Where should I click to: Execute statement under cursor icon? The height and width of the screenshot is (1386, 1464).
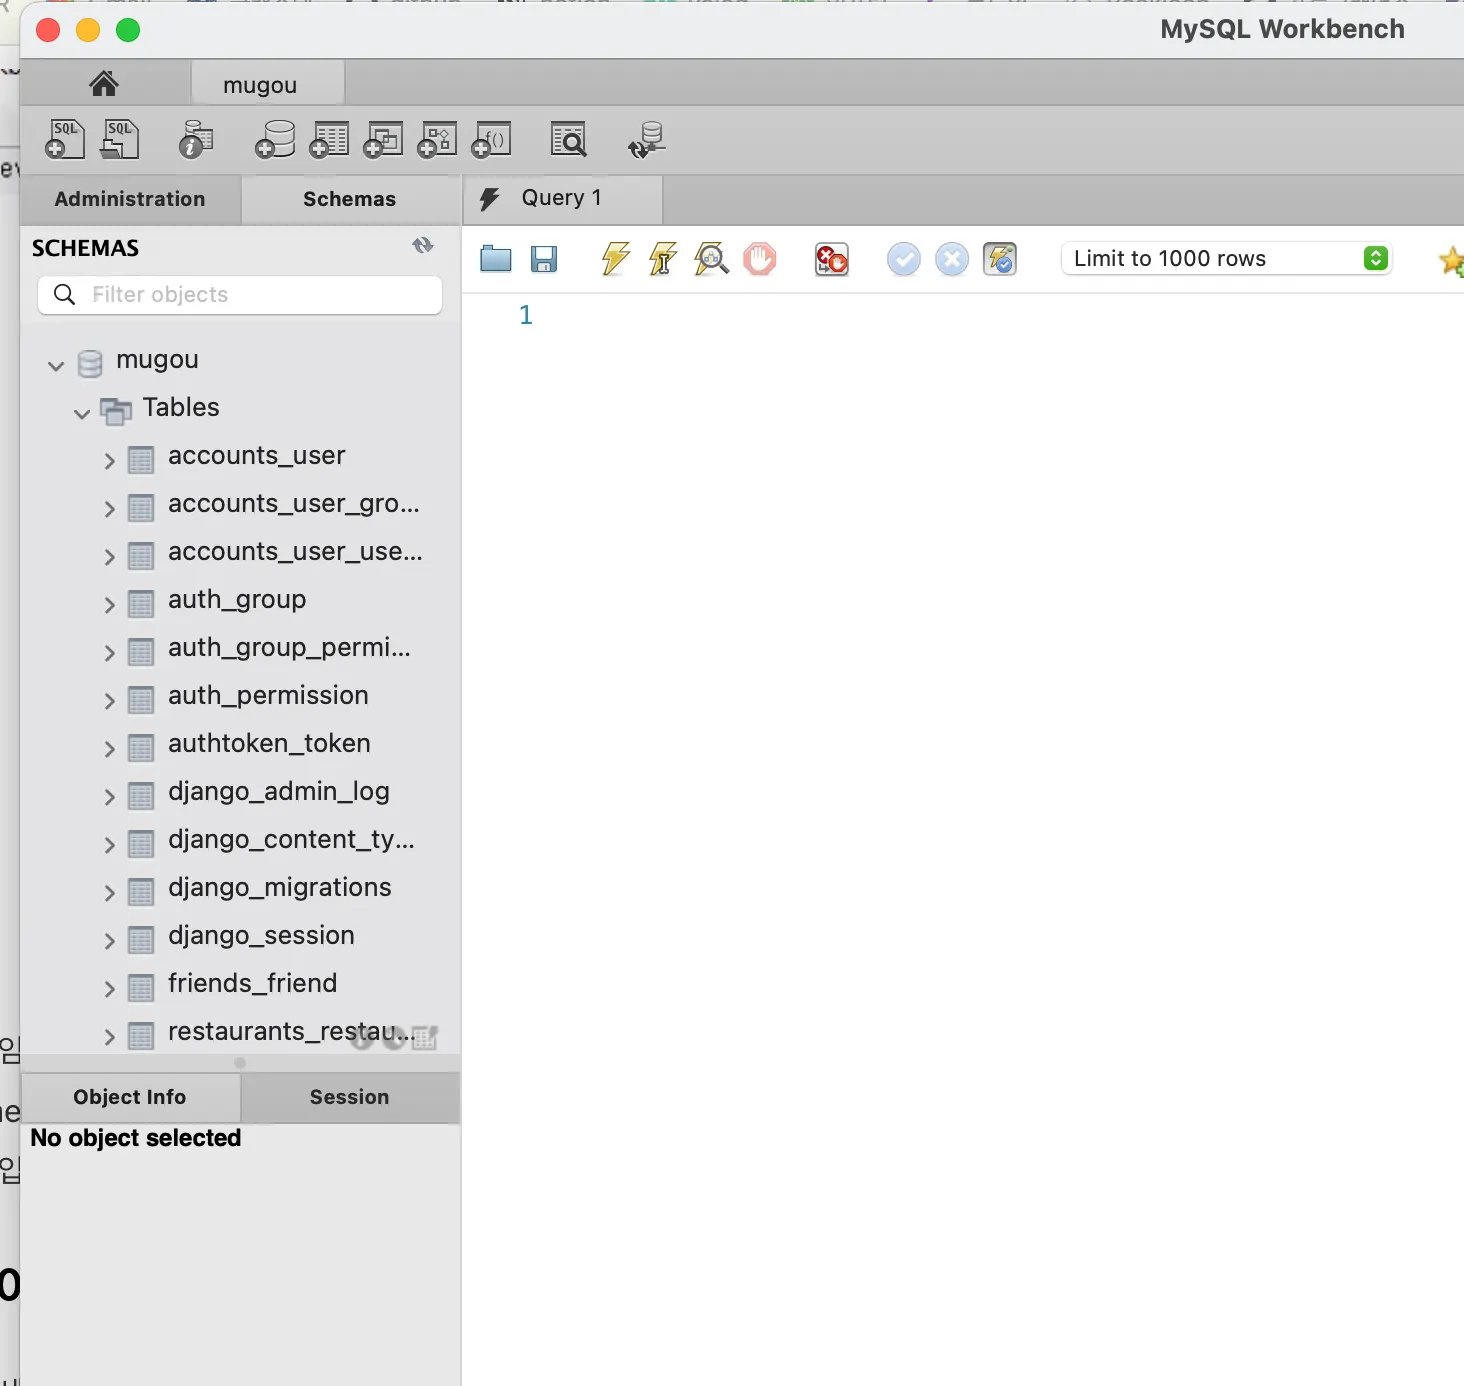coord(663,259)
